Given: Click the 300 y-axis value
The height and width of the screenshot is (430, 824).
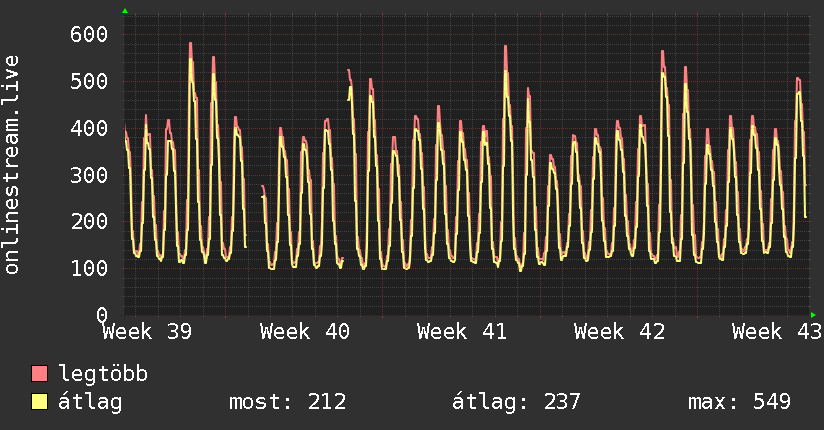Looking at the screenshot, I should 89,175.
